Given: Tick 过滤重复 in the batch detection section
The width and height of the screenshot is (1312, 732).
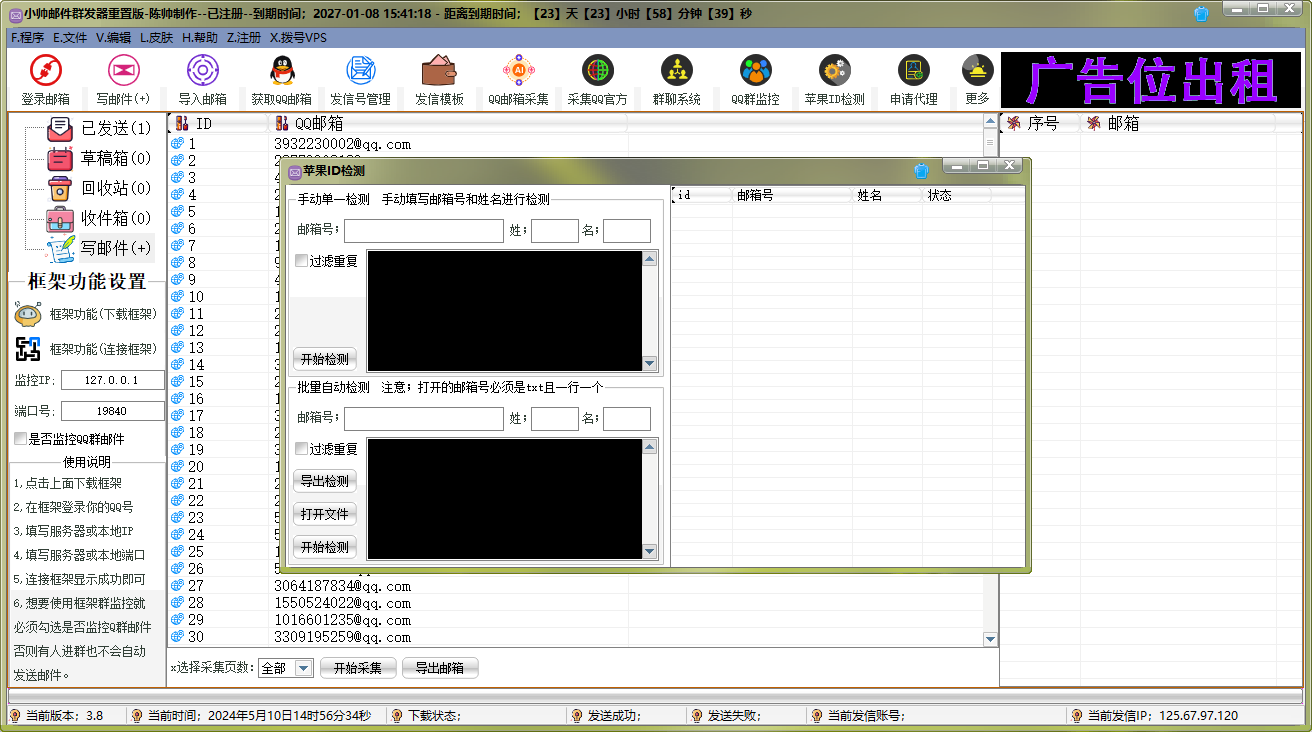Looking at the screenshot, I should click(301, 449).
